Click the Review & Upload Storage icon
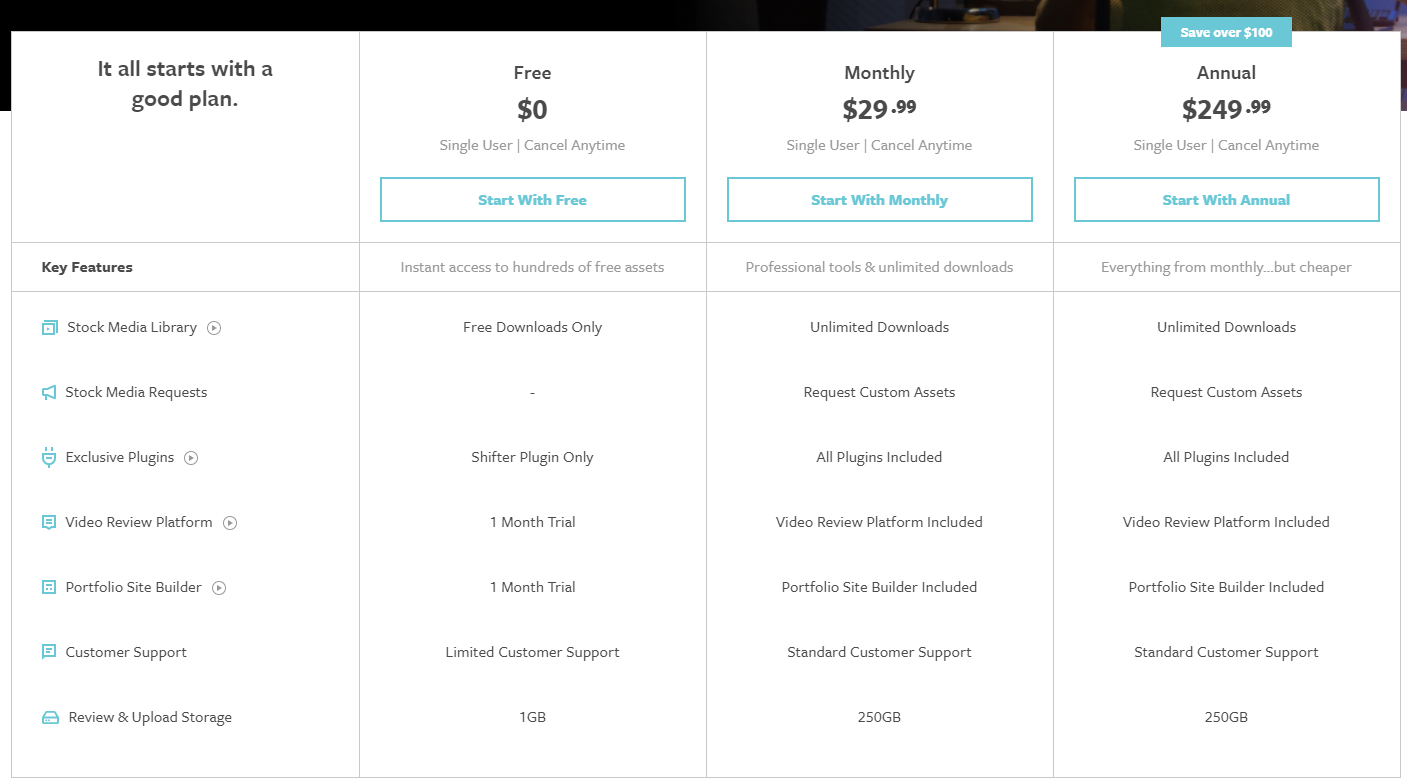1407x780 pixels. pyautogui.click(x=50, y=718)
